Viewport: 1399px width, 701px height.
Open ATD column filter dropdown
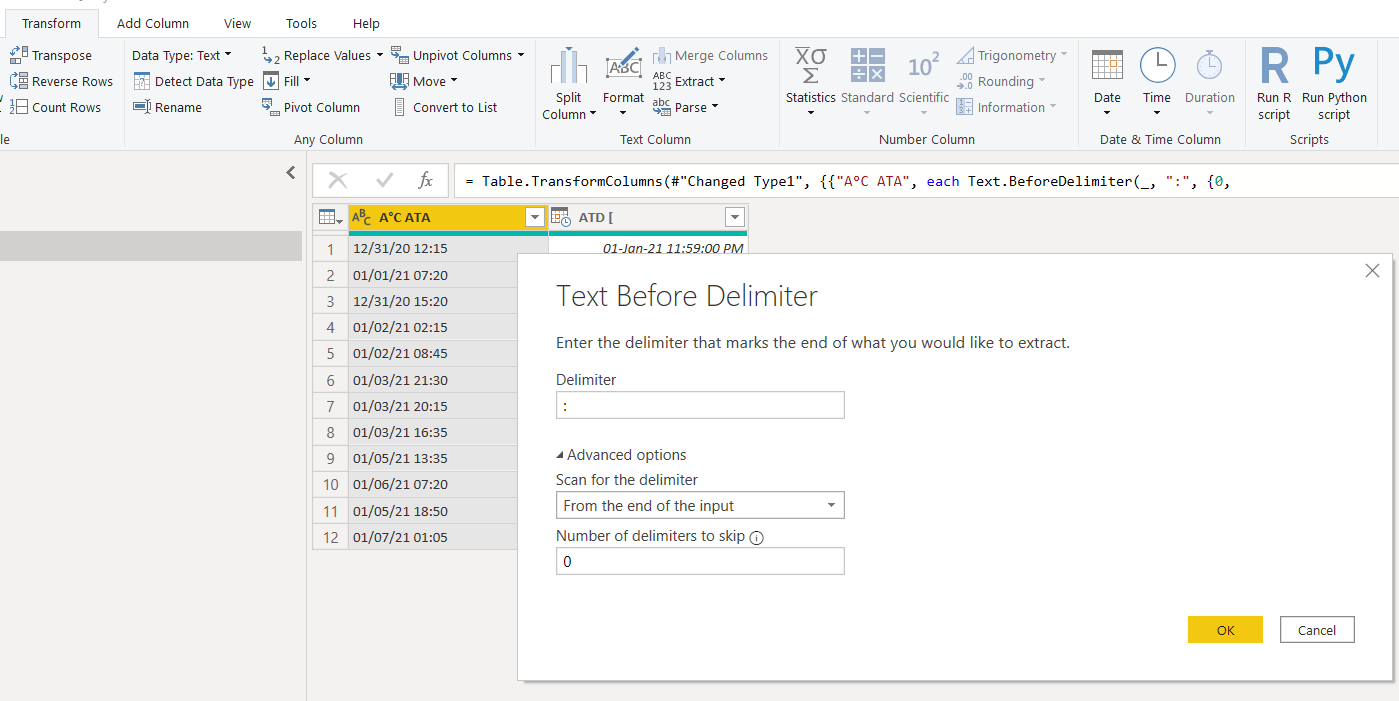click(734, 217)
